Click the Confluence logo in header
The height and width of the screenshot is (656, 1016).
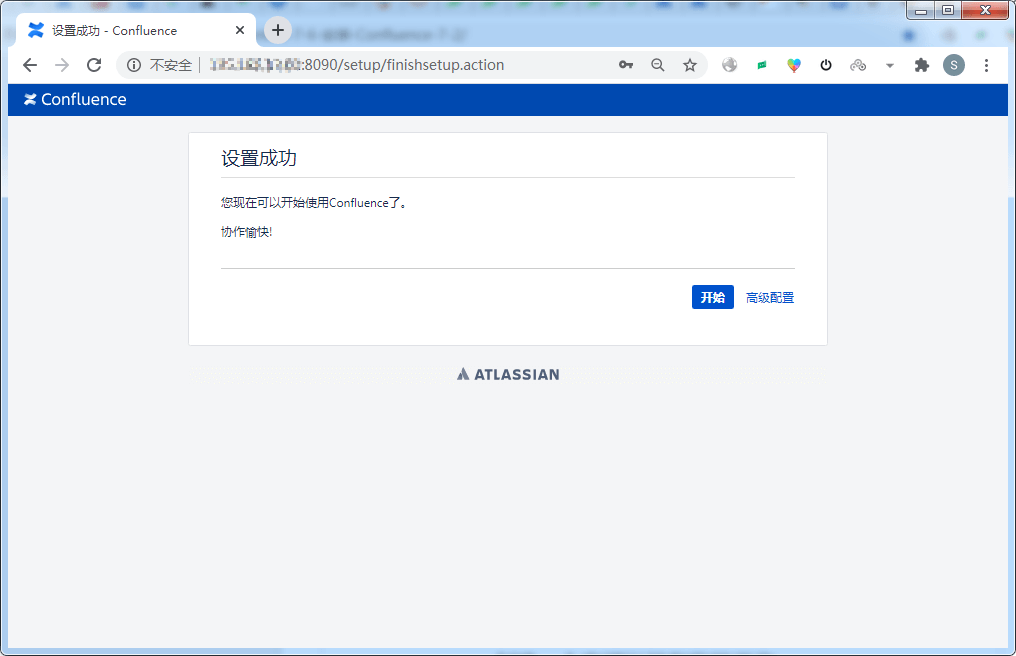75,99
